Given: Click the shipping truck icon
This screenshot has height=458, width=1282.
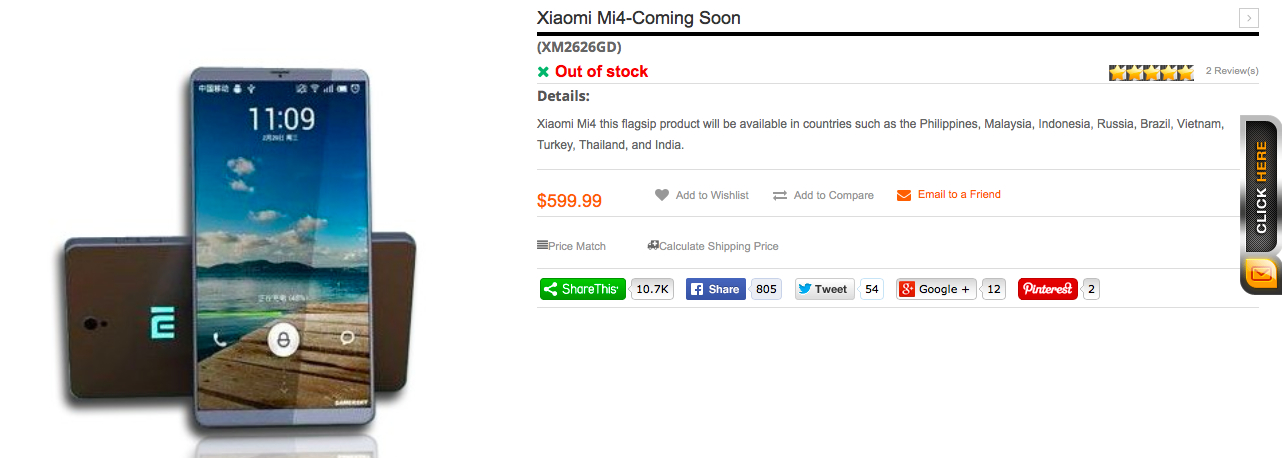Looking at the screenshot, I should (653, 245).
